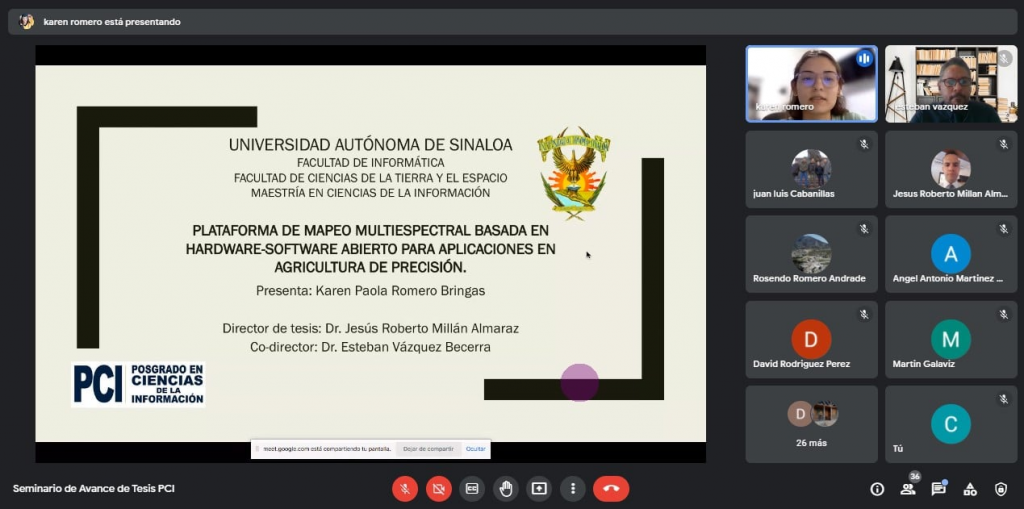Click the shared presentation slide

pos(370,254)
